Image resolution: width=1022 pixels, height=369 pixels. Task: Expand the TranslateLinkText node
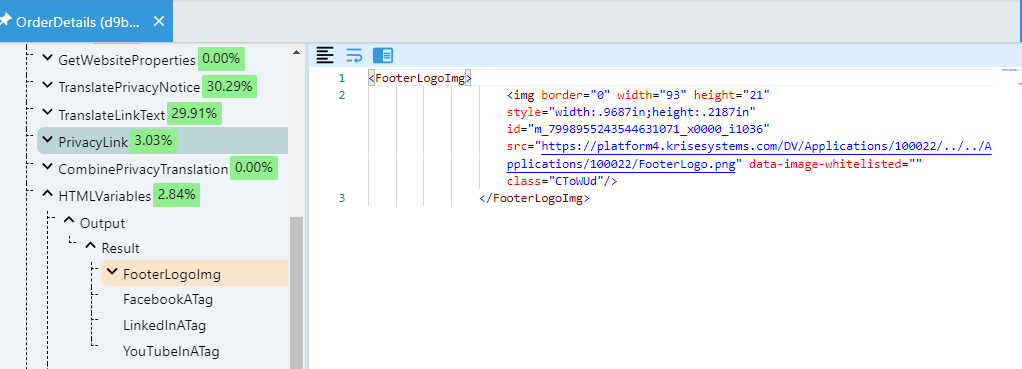[x=47, y=113]
